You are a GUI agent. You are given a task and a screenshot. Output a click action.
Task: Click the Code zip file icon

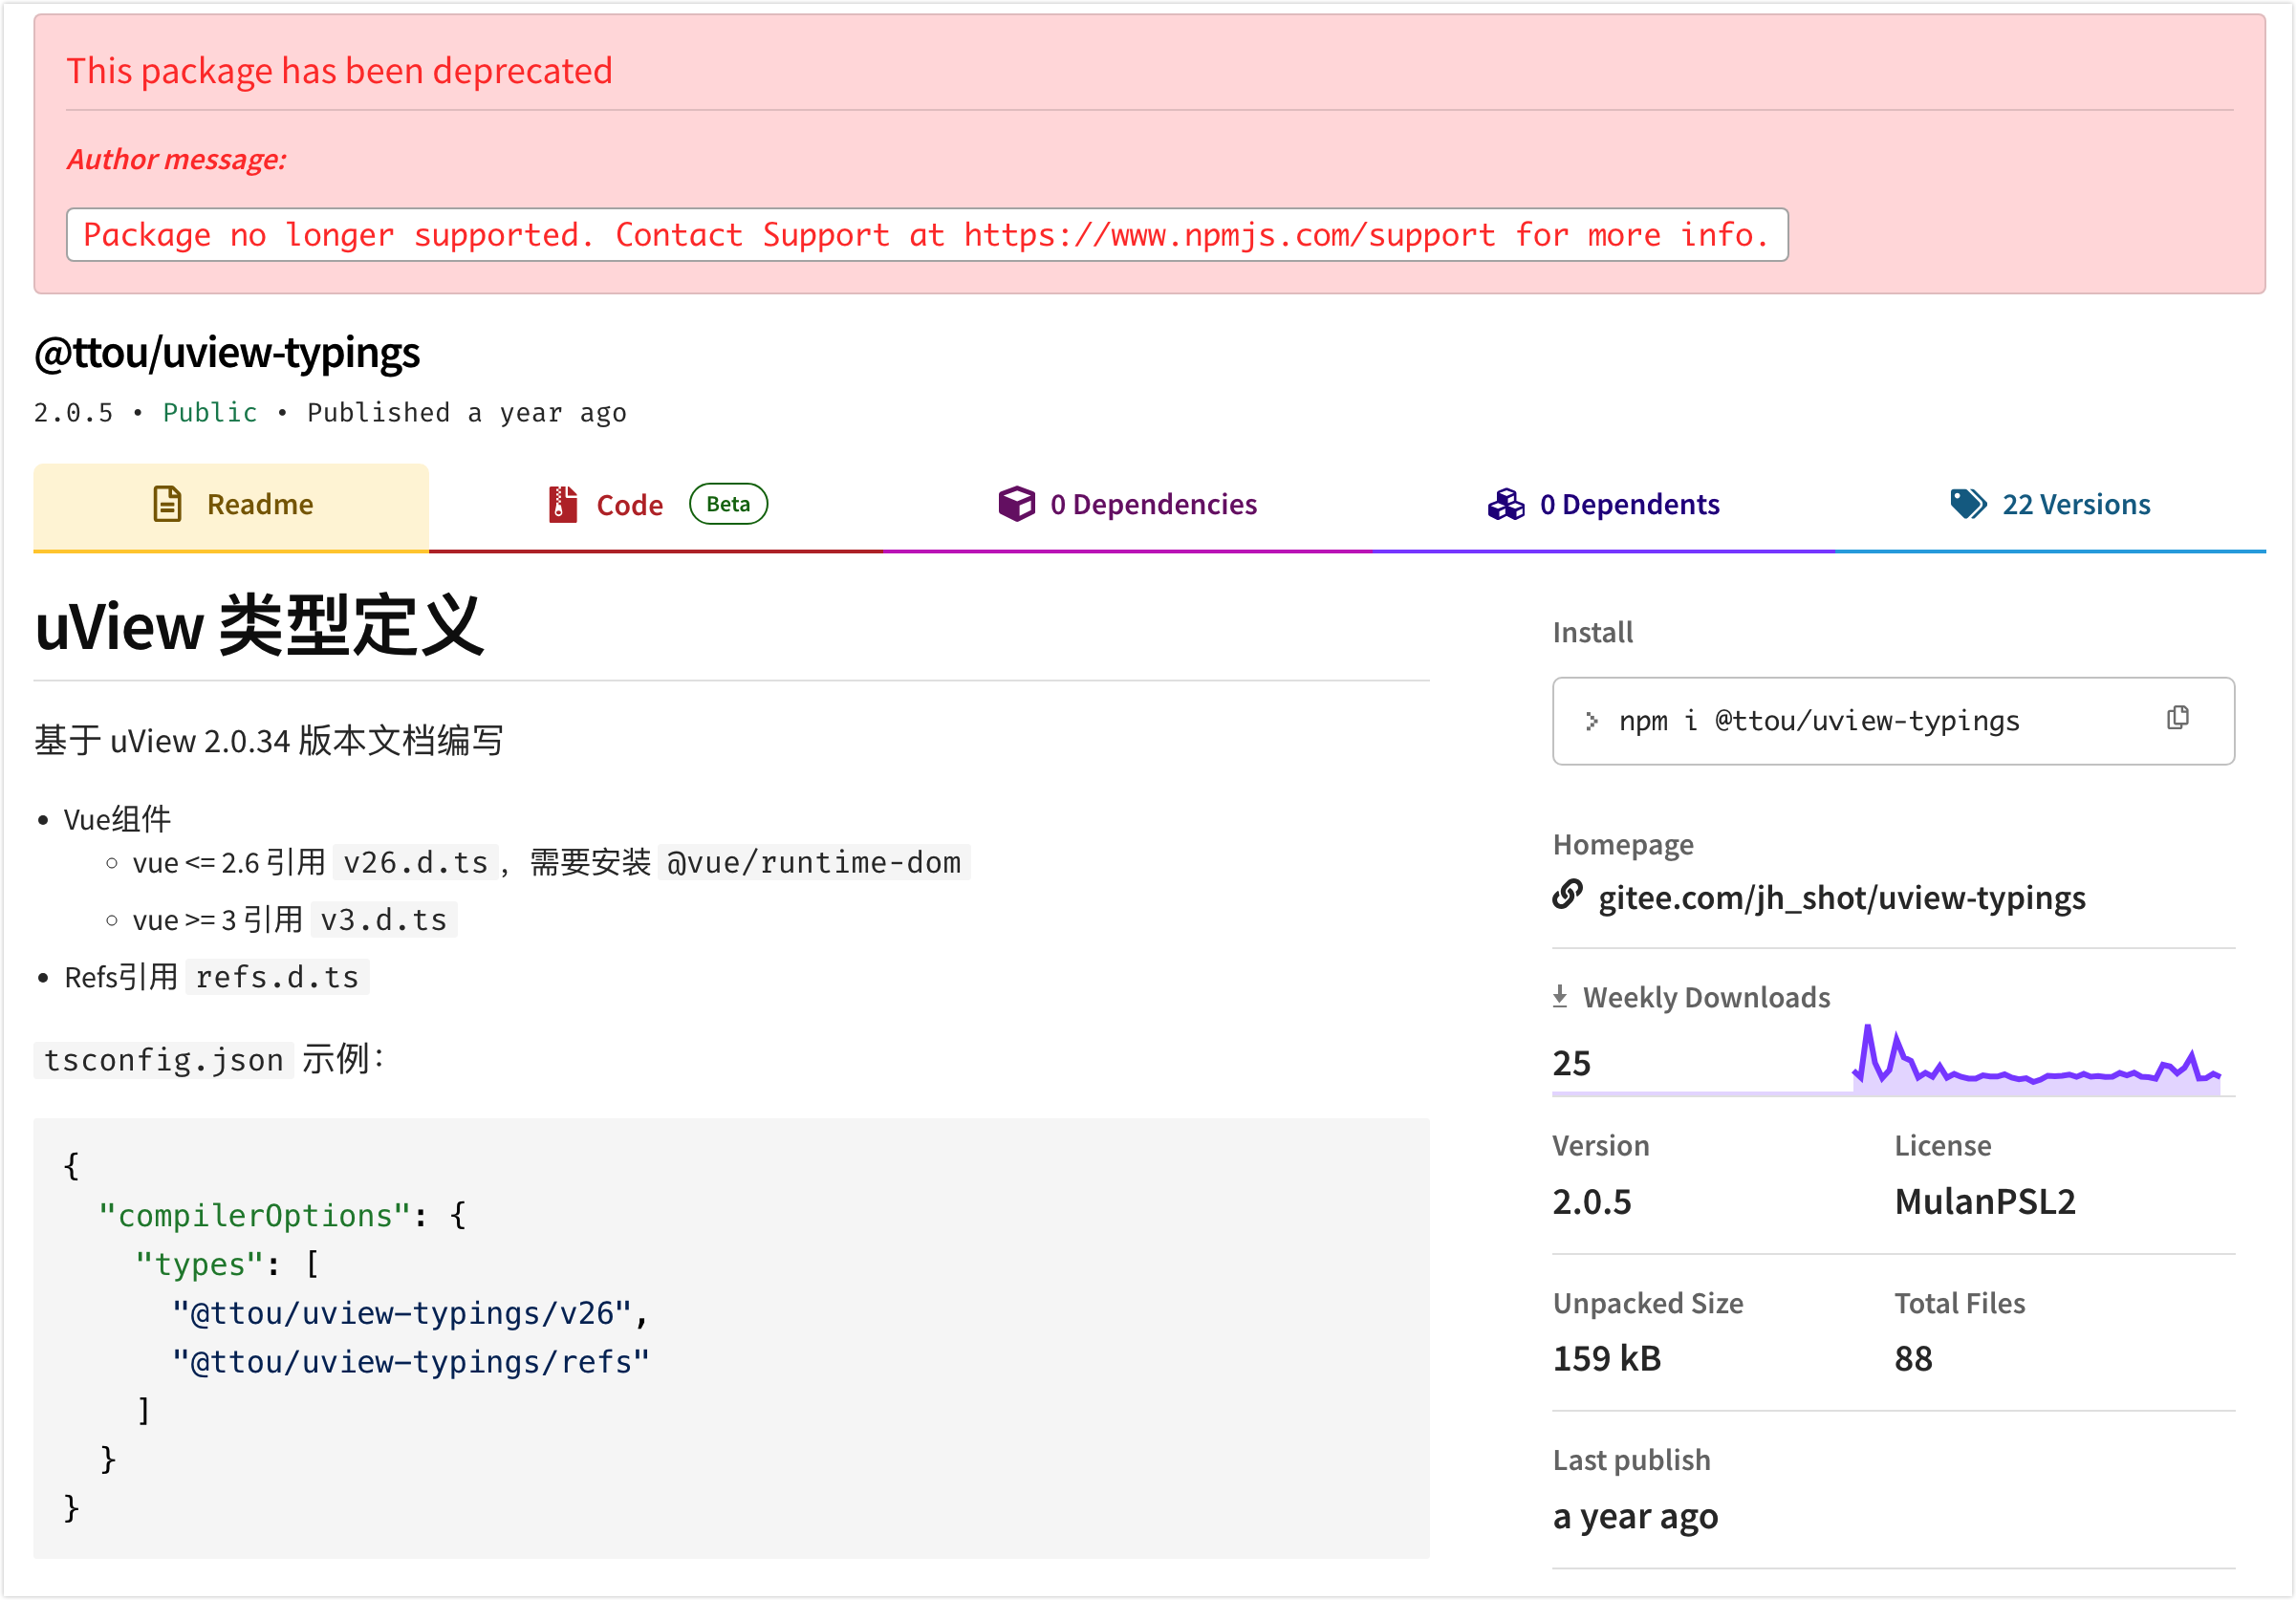click(563, 504)
